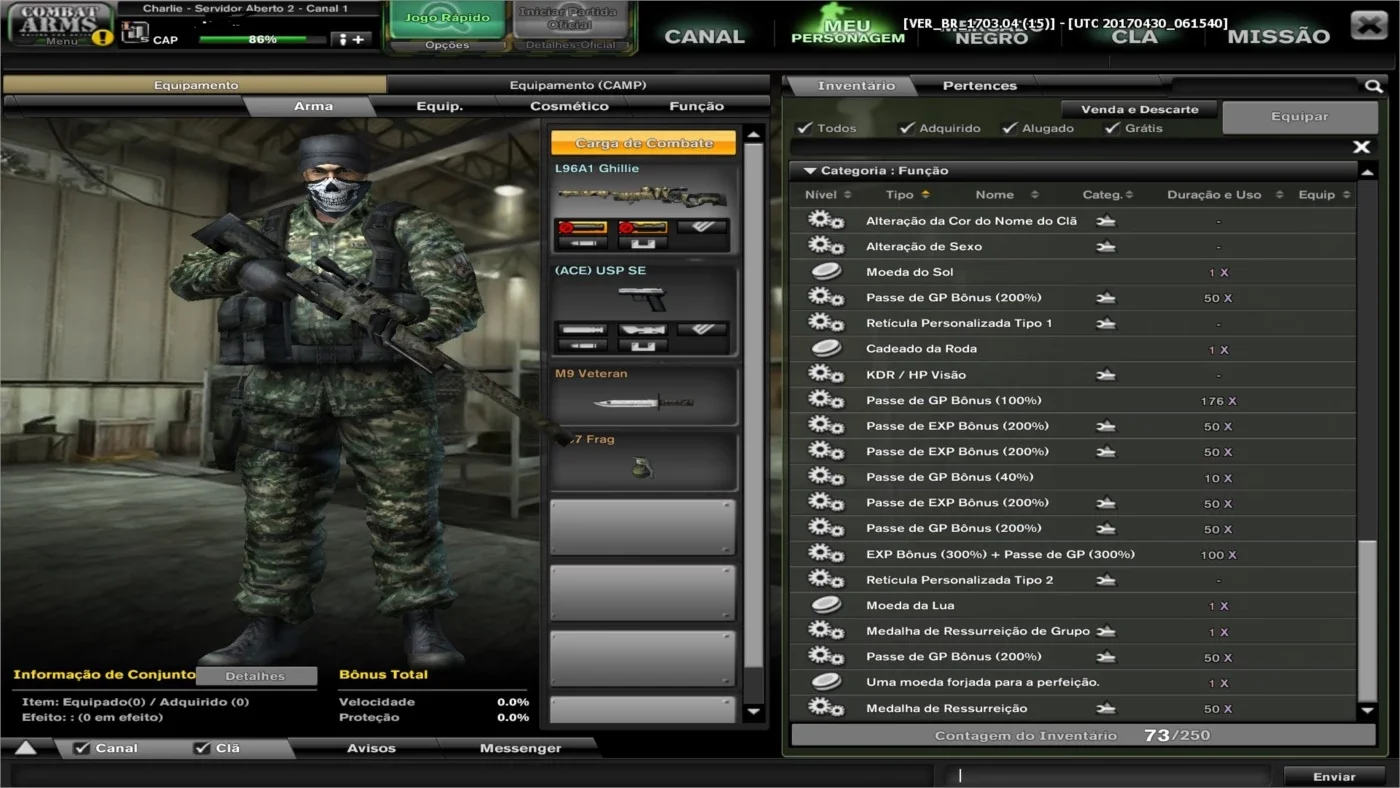1400x788 pixels.
Task: Click the Moeda da Lua coin icon
Action: coord(825,605)
